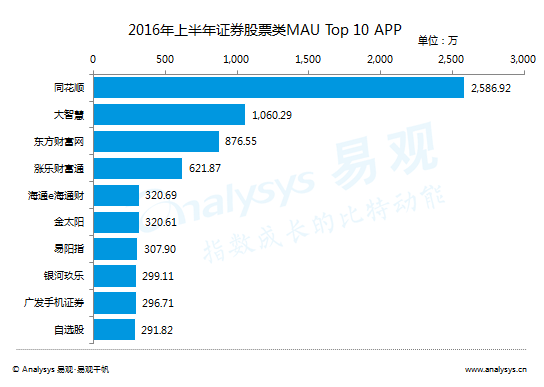Click the Analysys 易观 copyright text
Image resolution: width=544 pixels, height=387 pixels.
pyautogui.click(x=60, y=369)
